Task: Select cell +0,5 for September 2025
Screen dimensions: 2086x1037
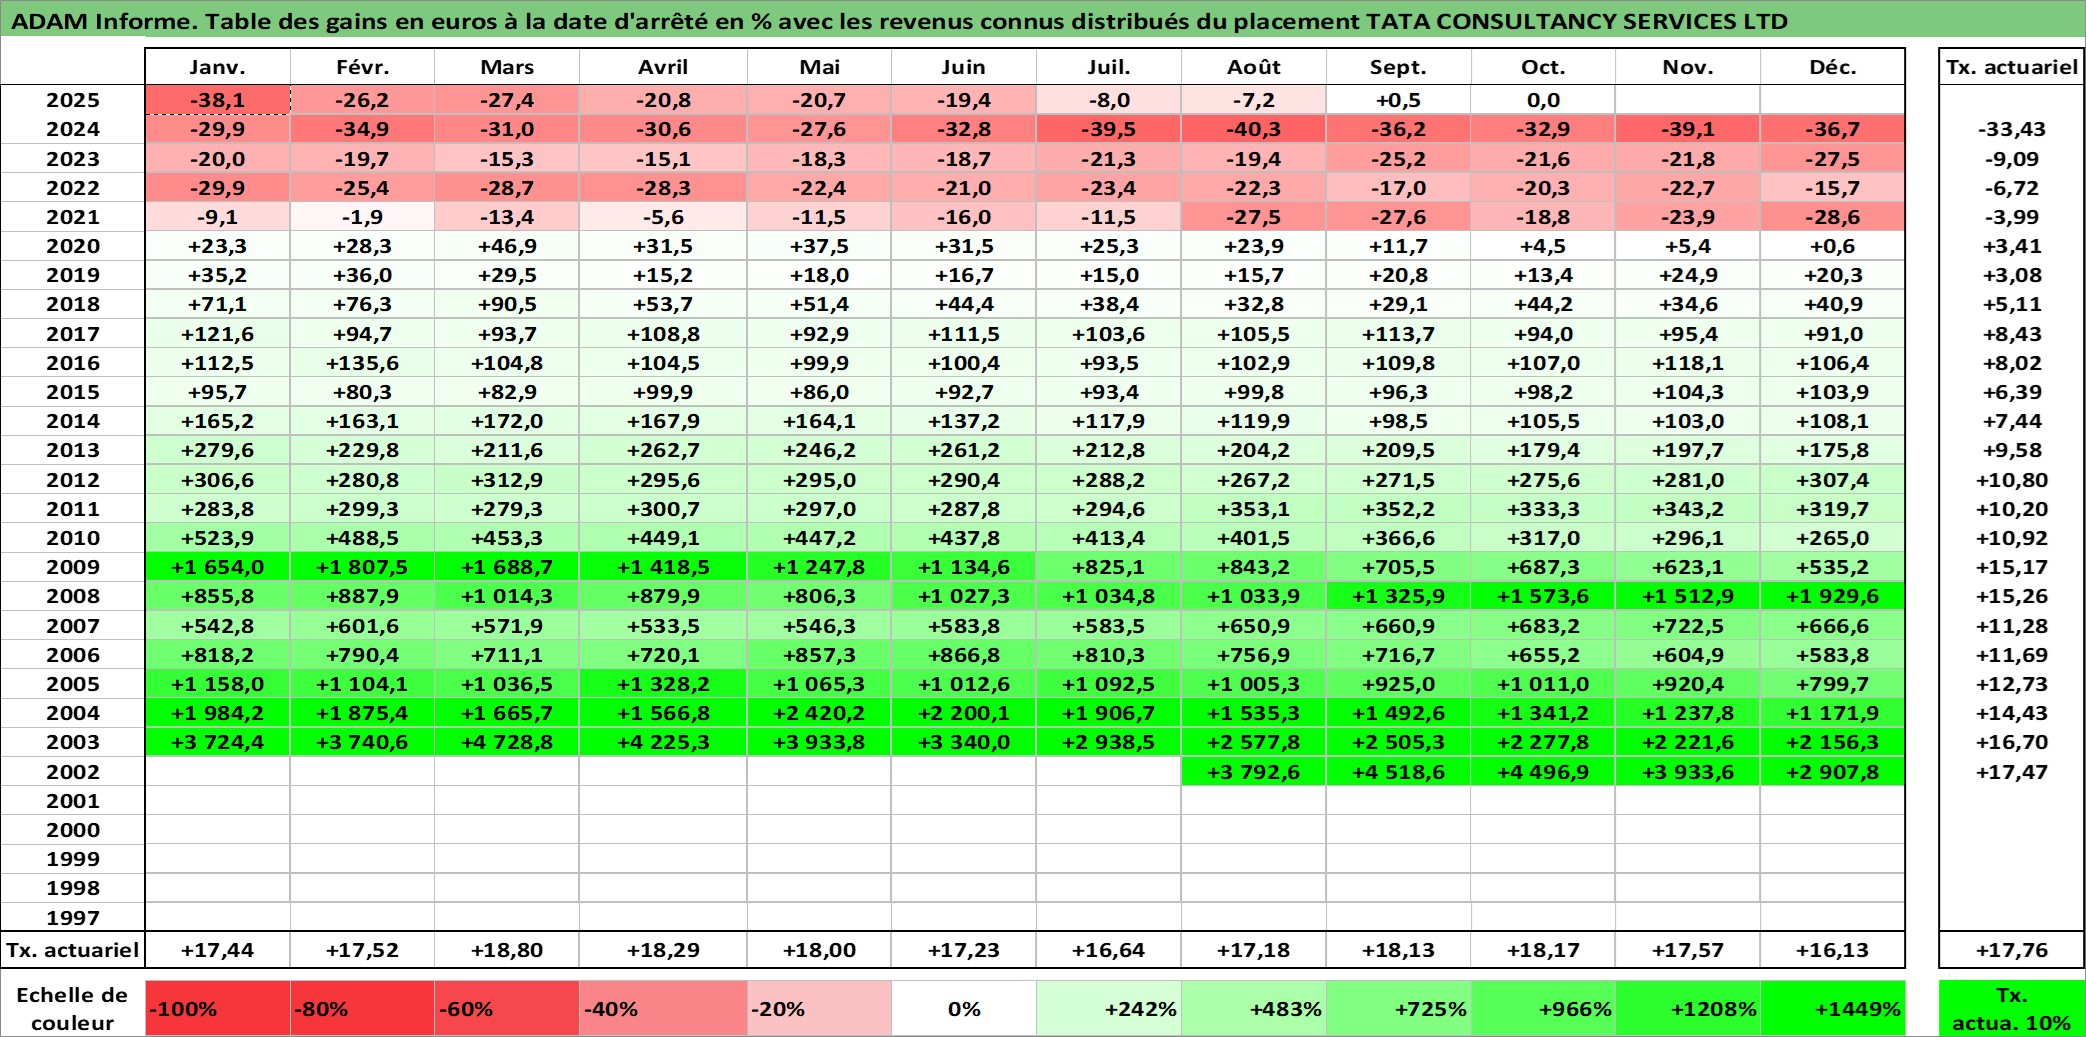Action: click(x=1398, y=100)
